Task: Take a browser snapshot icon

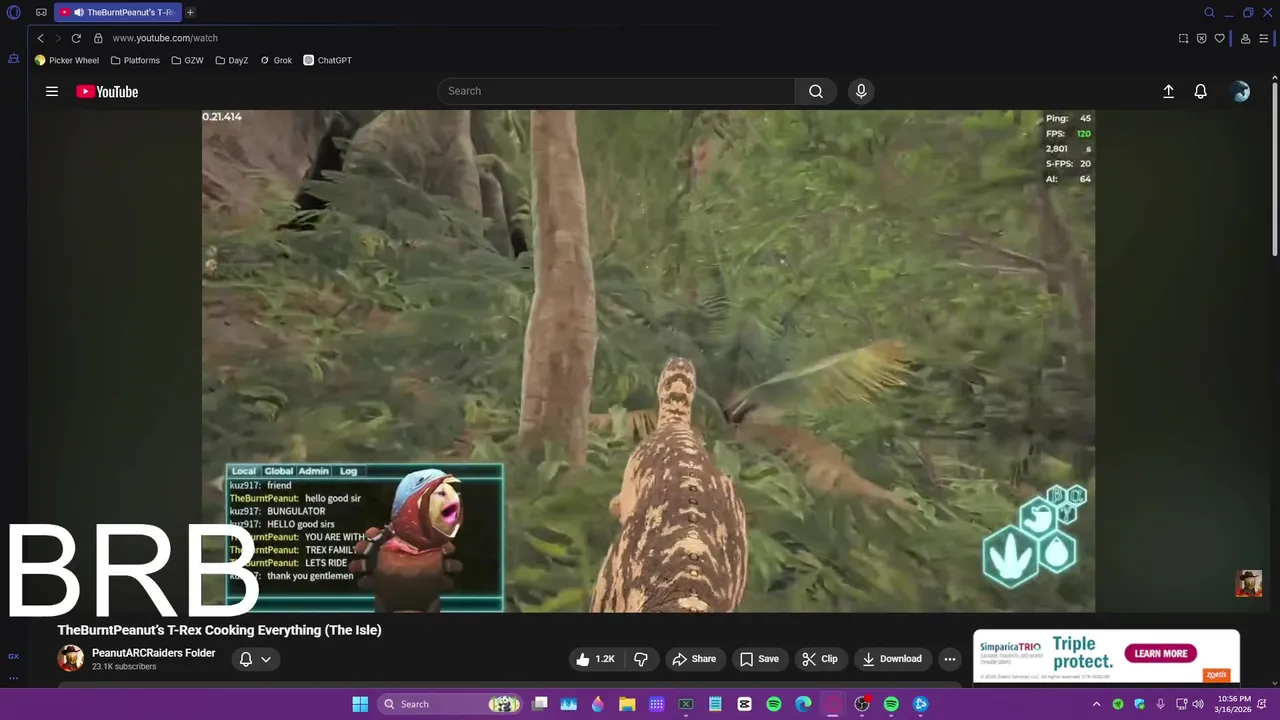Action: point(1183,38)
